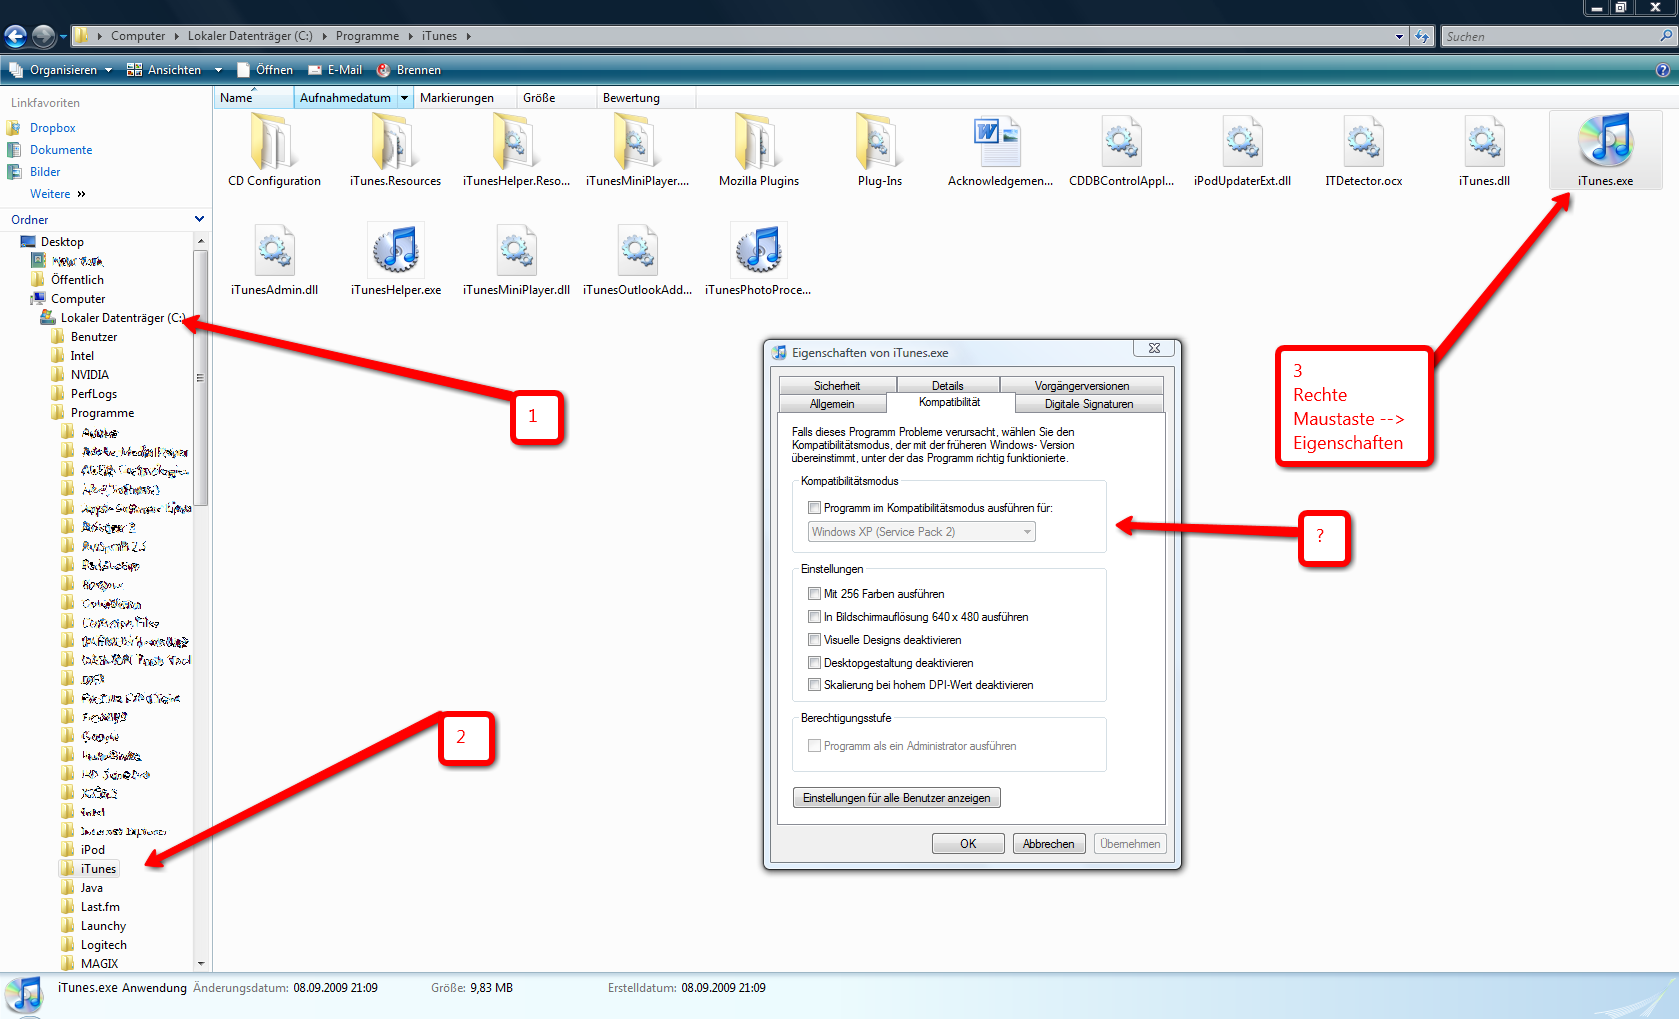Click the Suchen search field
Viewport: 1679px width, 1019px height.
pos(1548,37)
